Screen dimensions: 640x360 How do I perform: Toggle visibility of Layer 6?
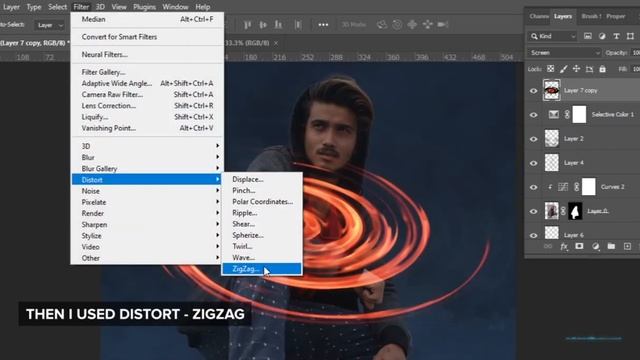click(x=533, y=235)
